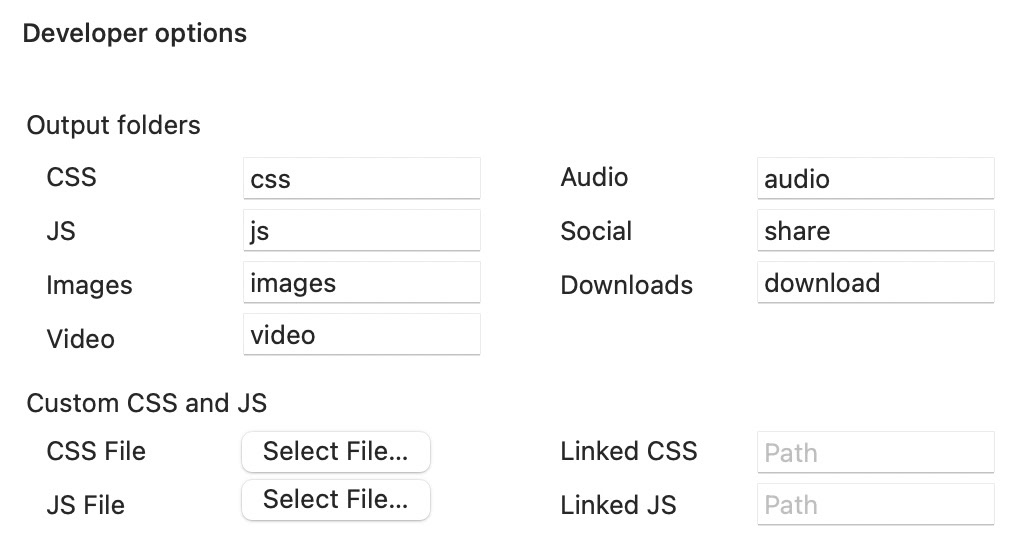Screen dimensions: 1024x548
Task: Click the Social folder field containing 'share'
Action: [875, 231]
